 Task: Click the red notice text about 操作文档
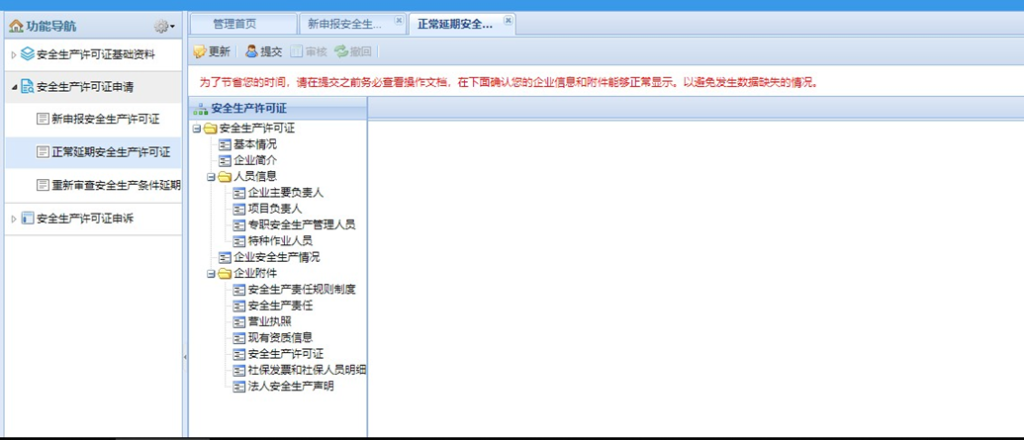click(509, 84)
